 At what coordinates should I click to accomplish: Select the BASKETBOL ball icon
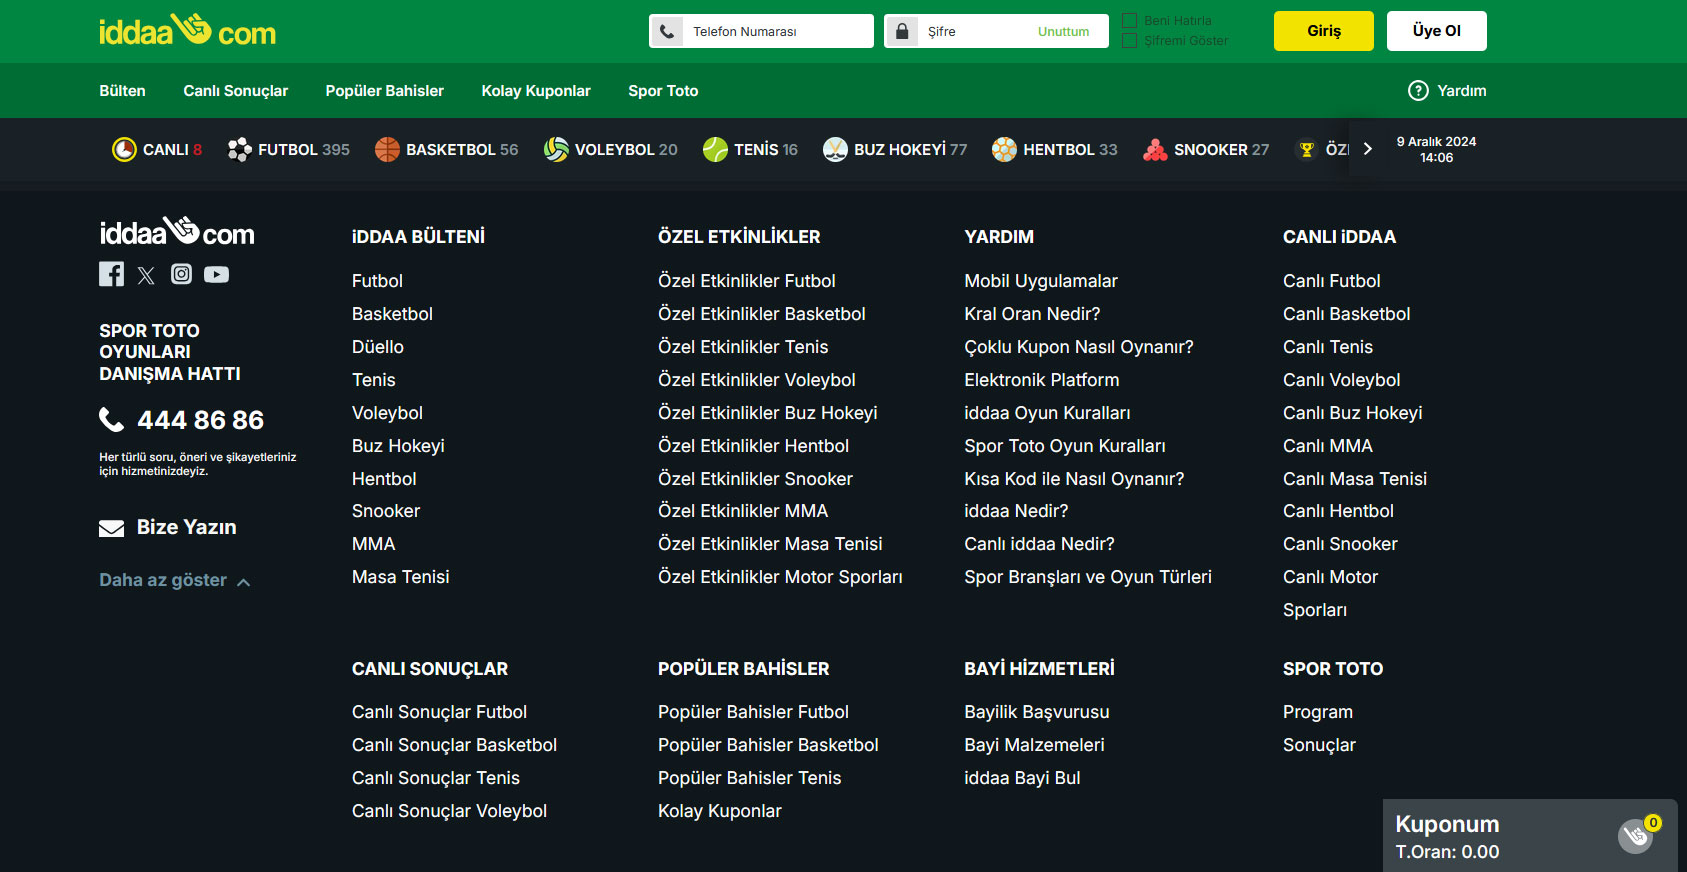coord(387,150)
